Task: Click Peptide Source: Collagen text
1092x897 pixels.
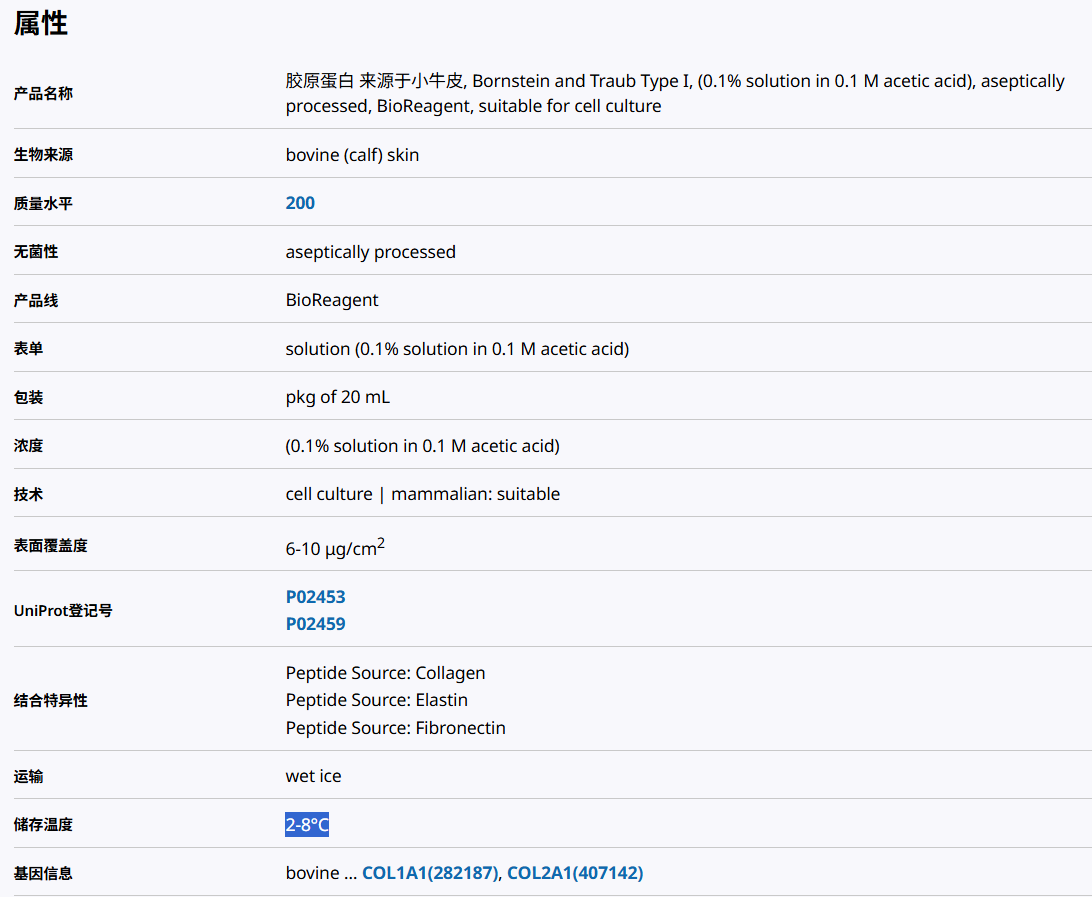Action: 385,673
